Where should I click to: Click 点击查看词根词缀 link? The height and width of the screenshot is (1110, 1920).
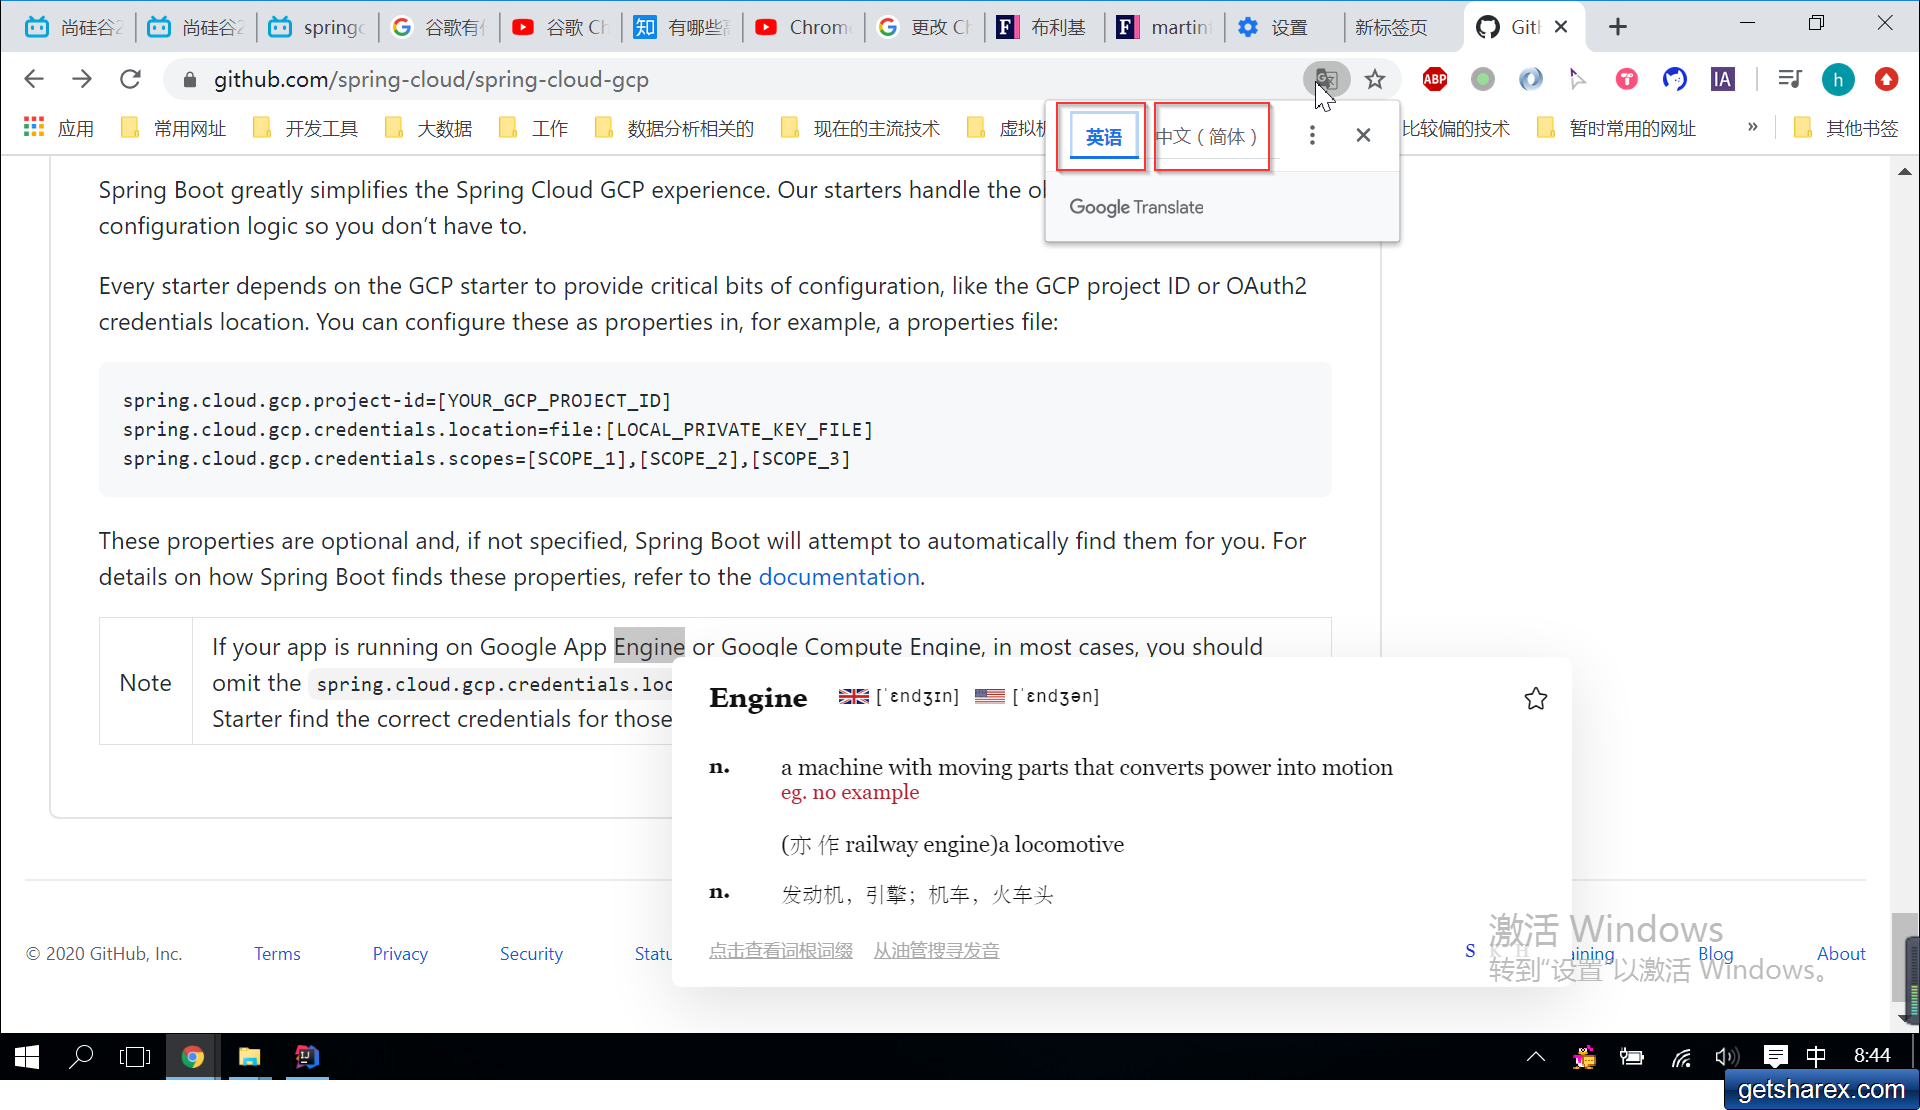781,951
